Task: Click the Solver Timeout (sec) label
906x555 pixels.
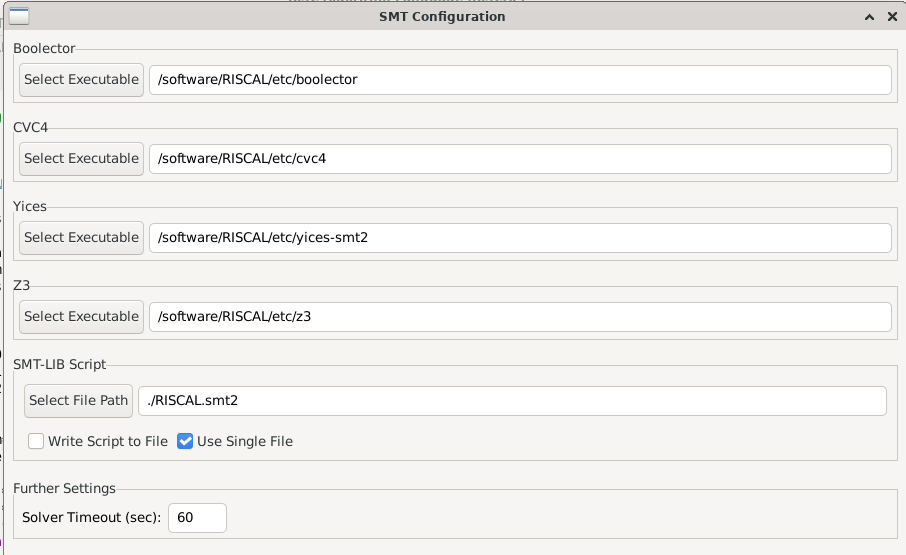Action: tap(91, 518)
